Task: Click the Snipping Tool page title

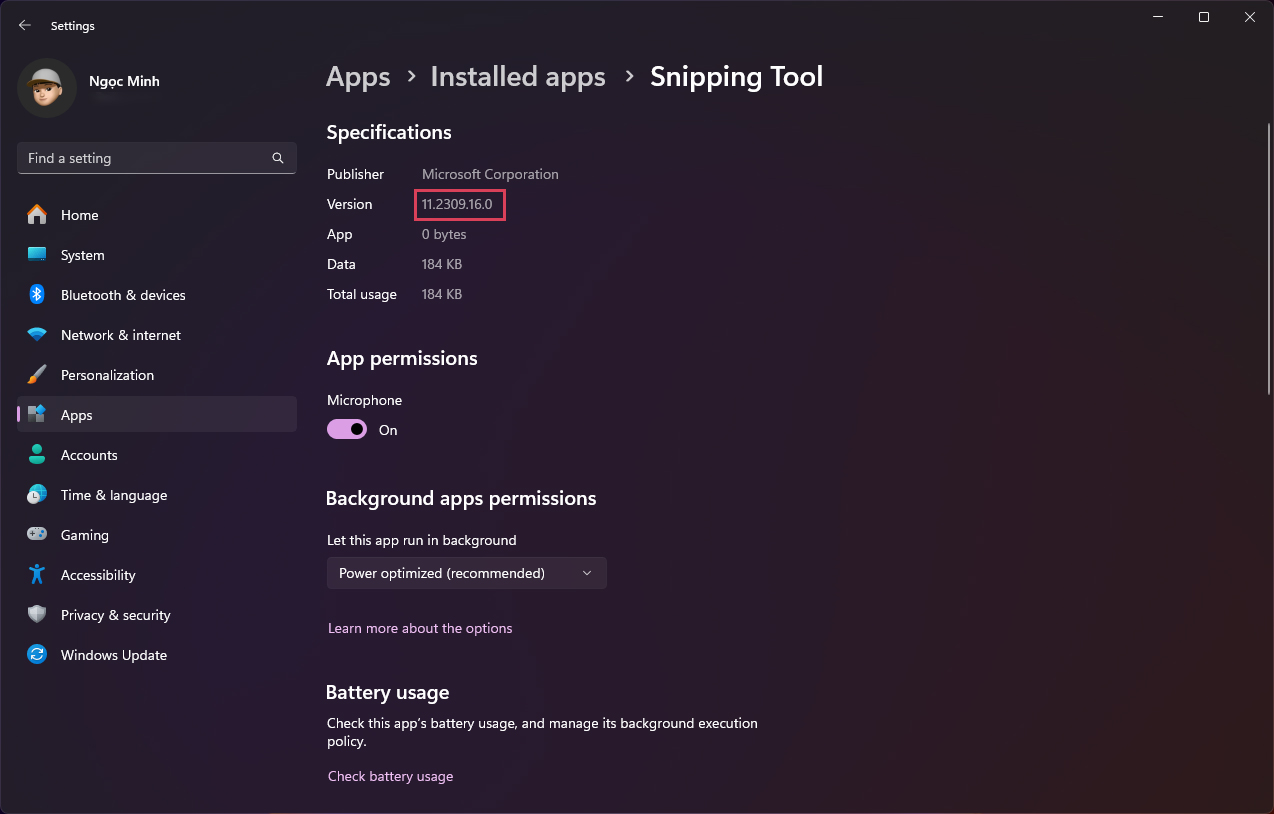Action: click(x=737, y=77)
